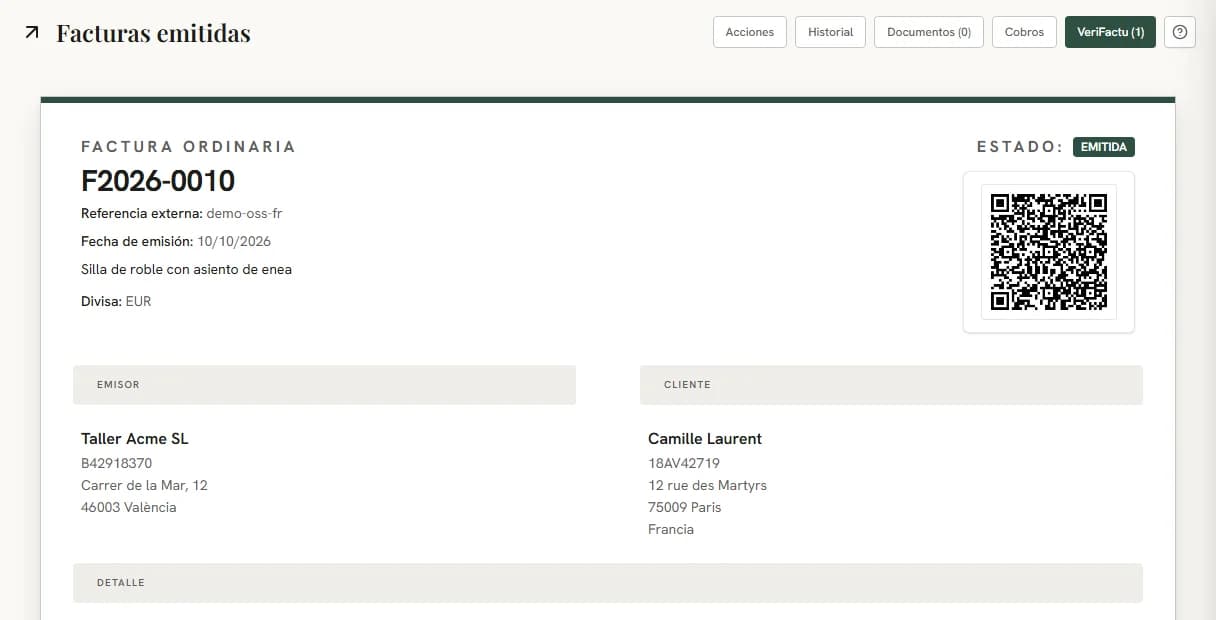Viewport: 1216px width, 620px height.
Task: Click issuer address Carrer de la Mar, 12
Action: click(x=144, y=485)
